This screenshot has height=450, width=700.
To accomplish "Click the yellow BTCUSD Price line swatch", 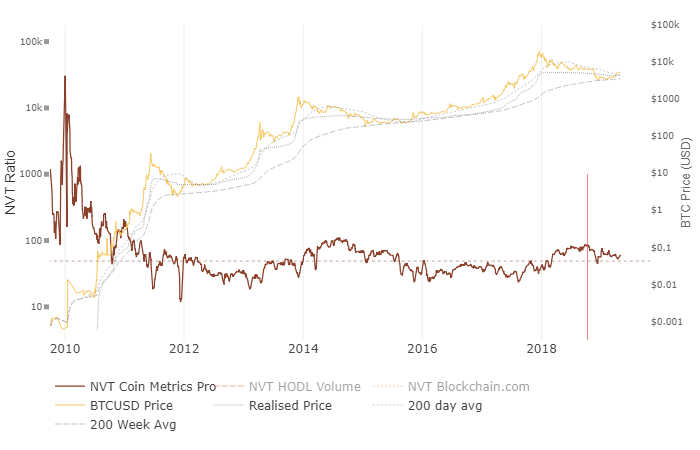I will coord(69,406).
